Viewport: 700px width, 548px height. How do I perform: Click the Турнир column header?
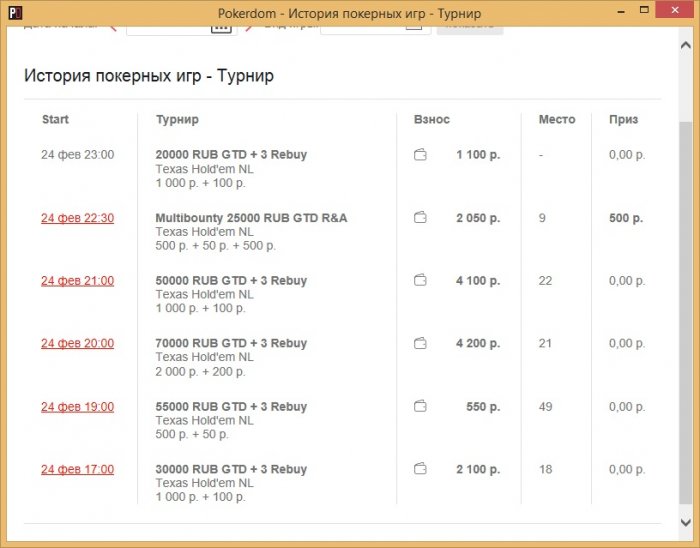click(x=177, y=120)
